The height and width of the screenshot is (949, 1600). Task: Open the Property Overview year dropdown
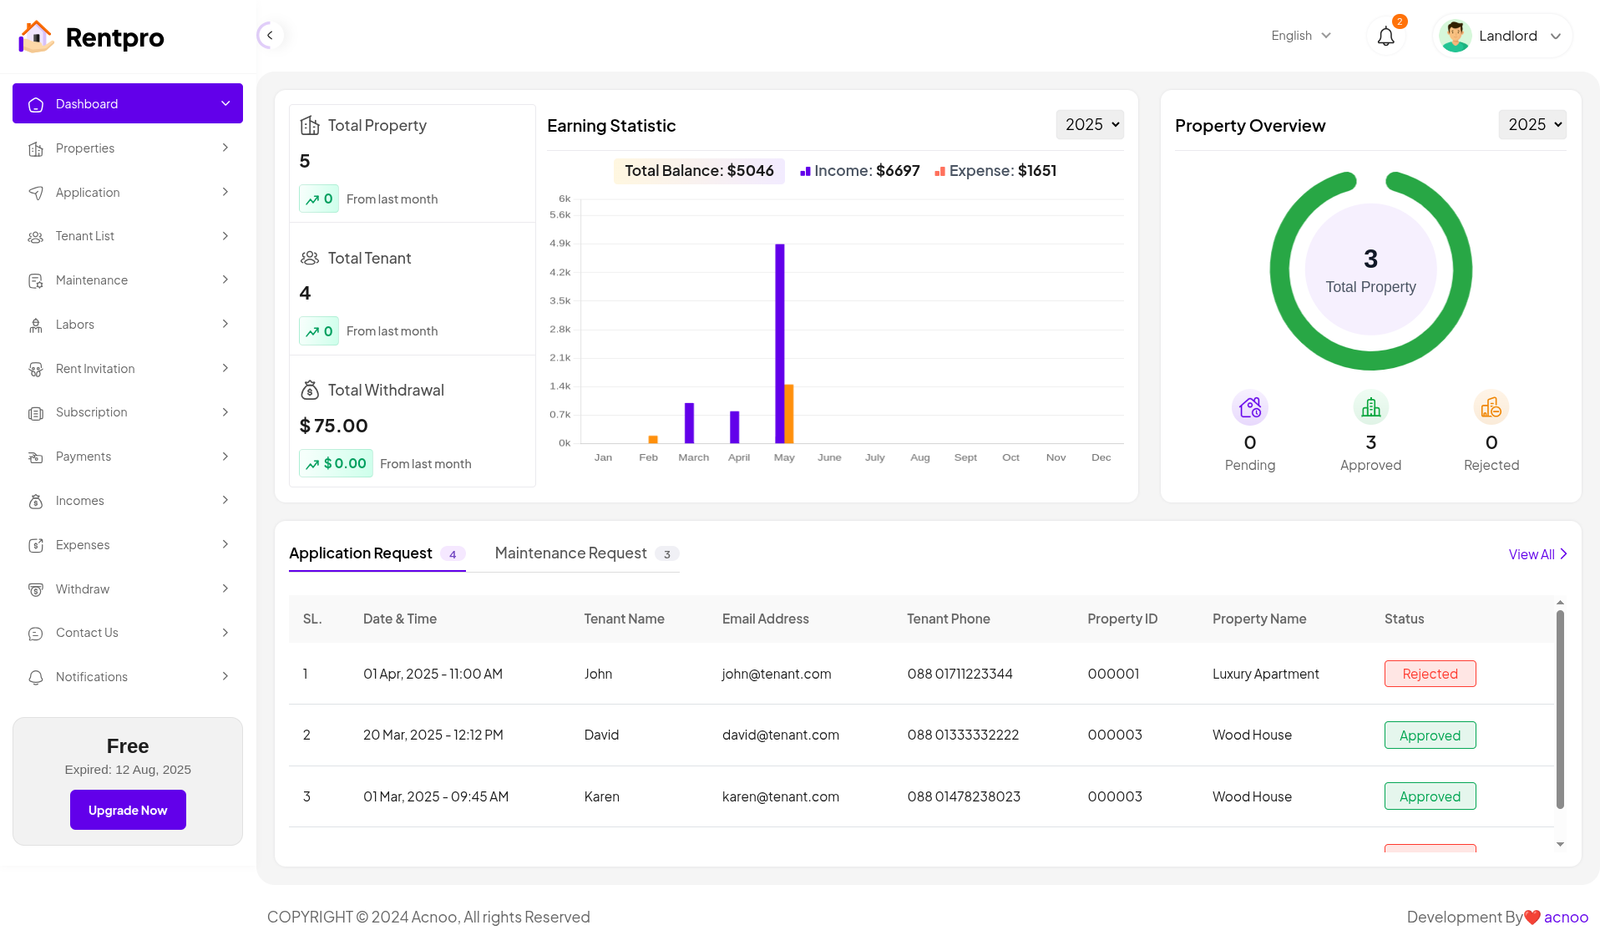pos(1531,125)
